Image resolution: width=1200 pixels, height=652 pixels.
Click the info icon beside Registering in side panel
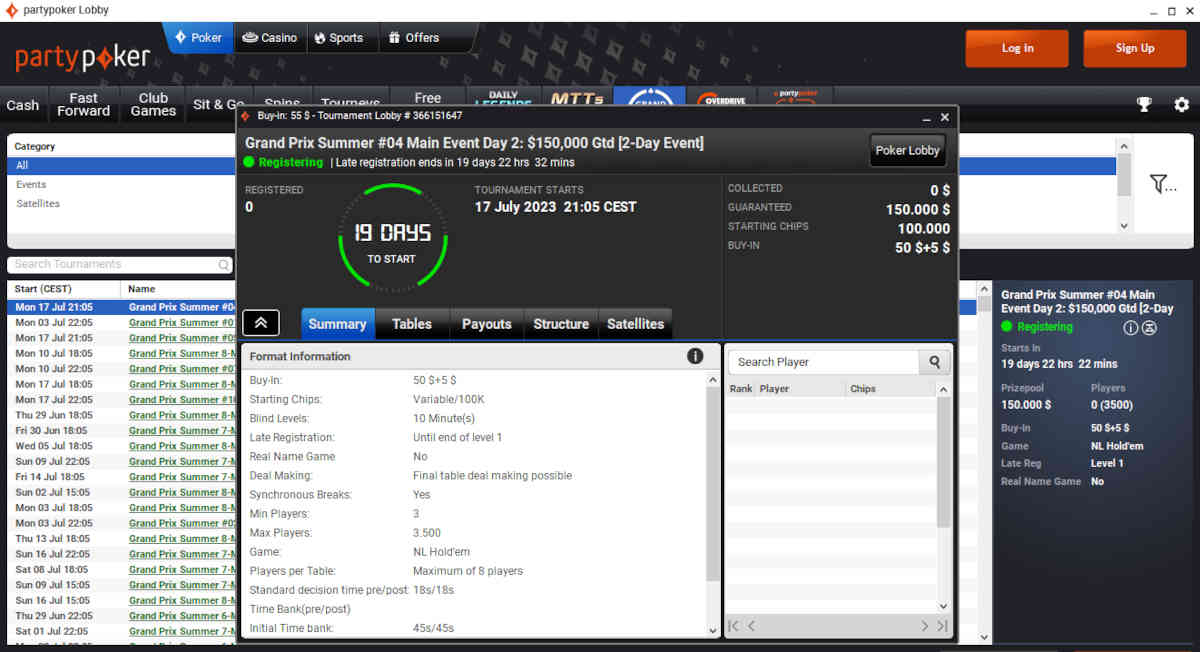(x=1131, y=328)
